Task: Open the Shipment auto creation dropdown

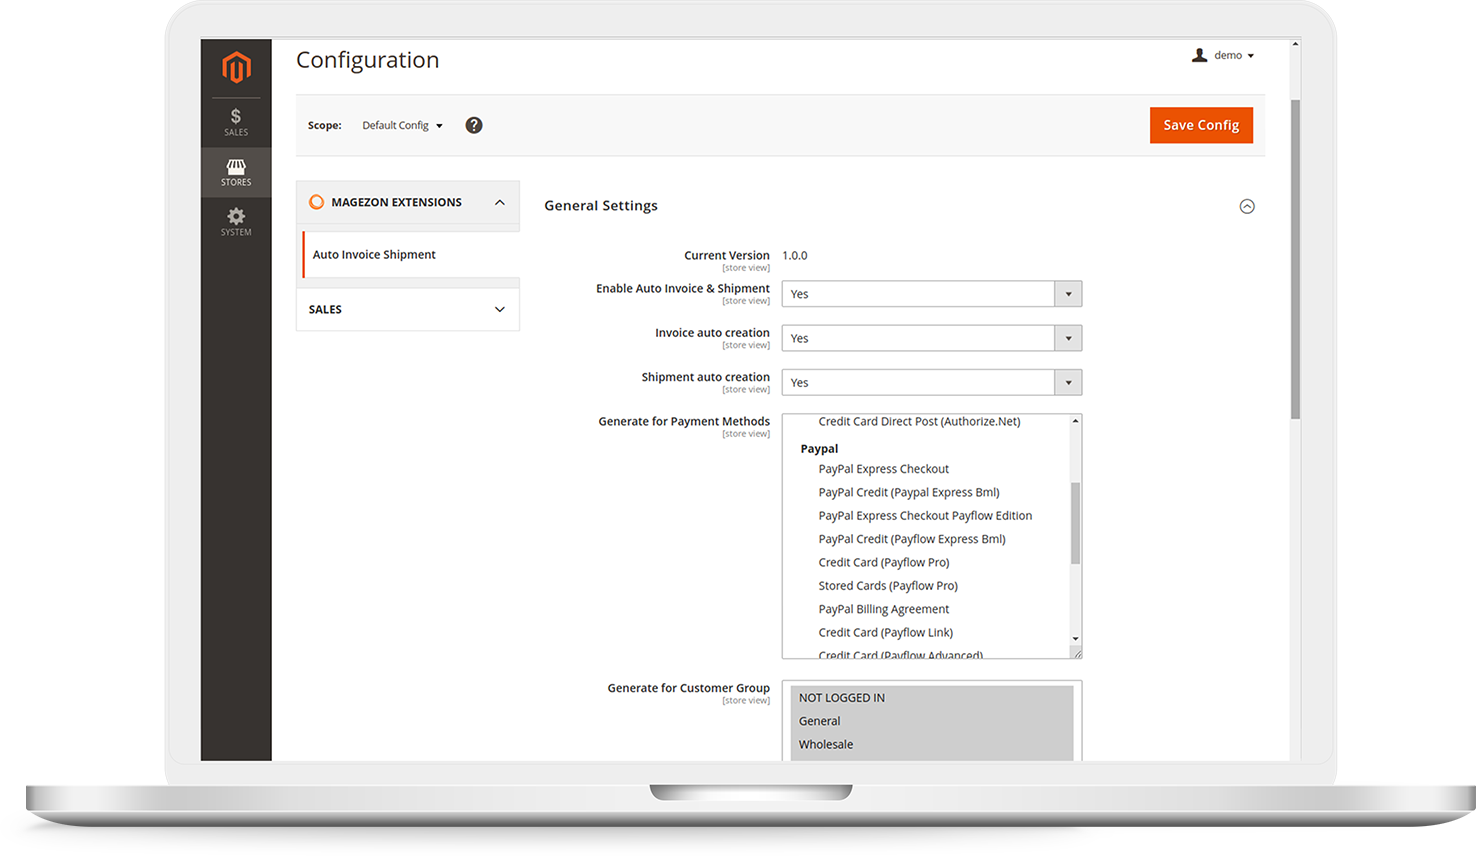Action: click(x=1068, y=382)
